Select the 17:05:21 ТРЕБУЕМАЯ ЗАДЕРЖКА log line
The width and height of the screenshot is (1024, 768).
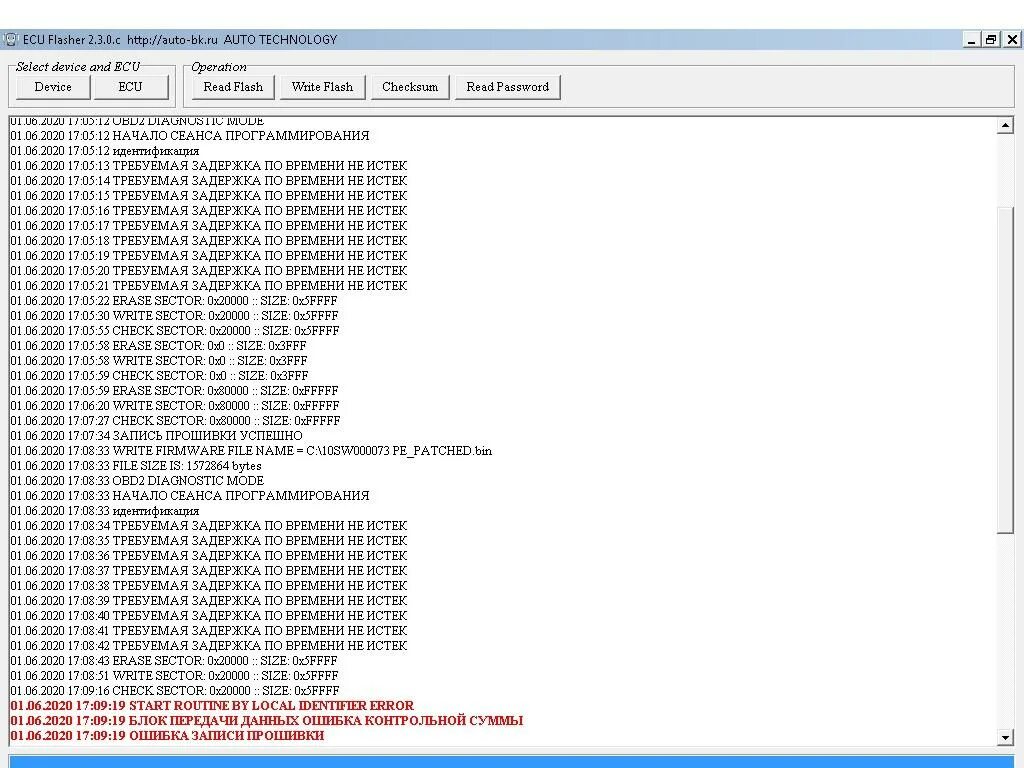point(209,286)
